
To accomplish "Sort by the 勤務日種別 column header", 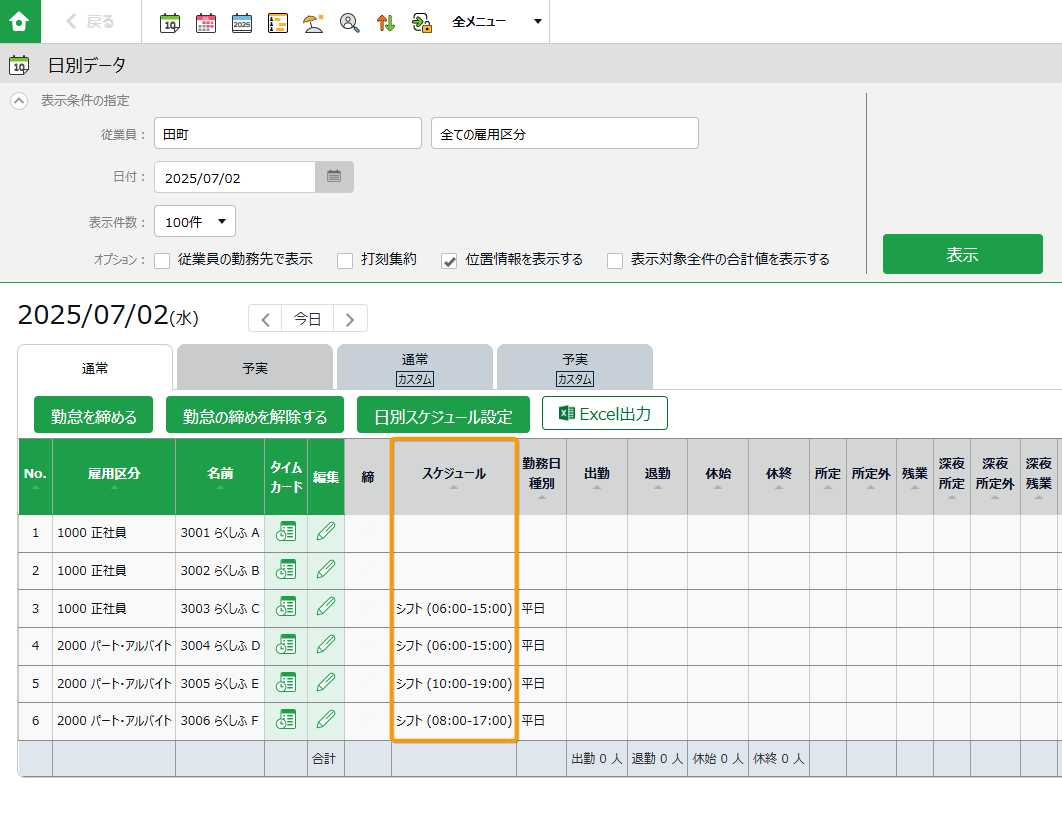I will click(541, 477).
